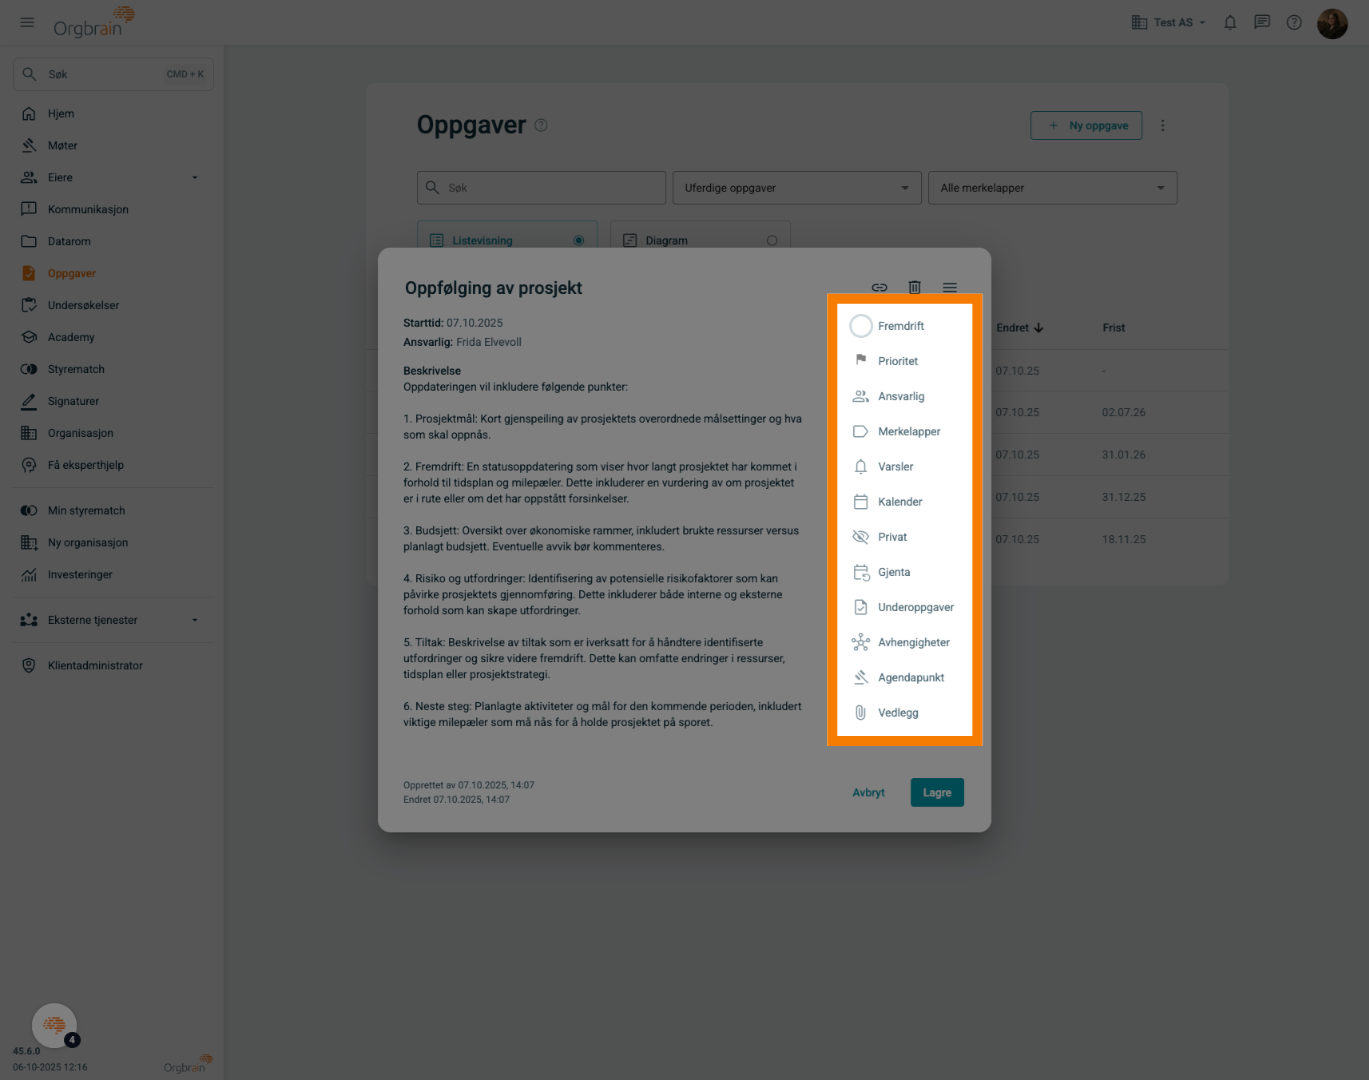
Task: Select the Listevisning radio button
Action: pos(578,240)
